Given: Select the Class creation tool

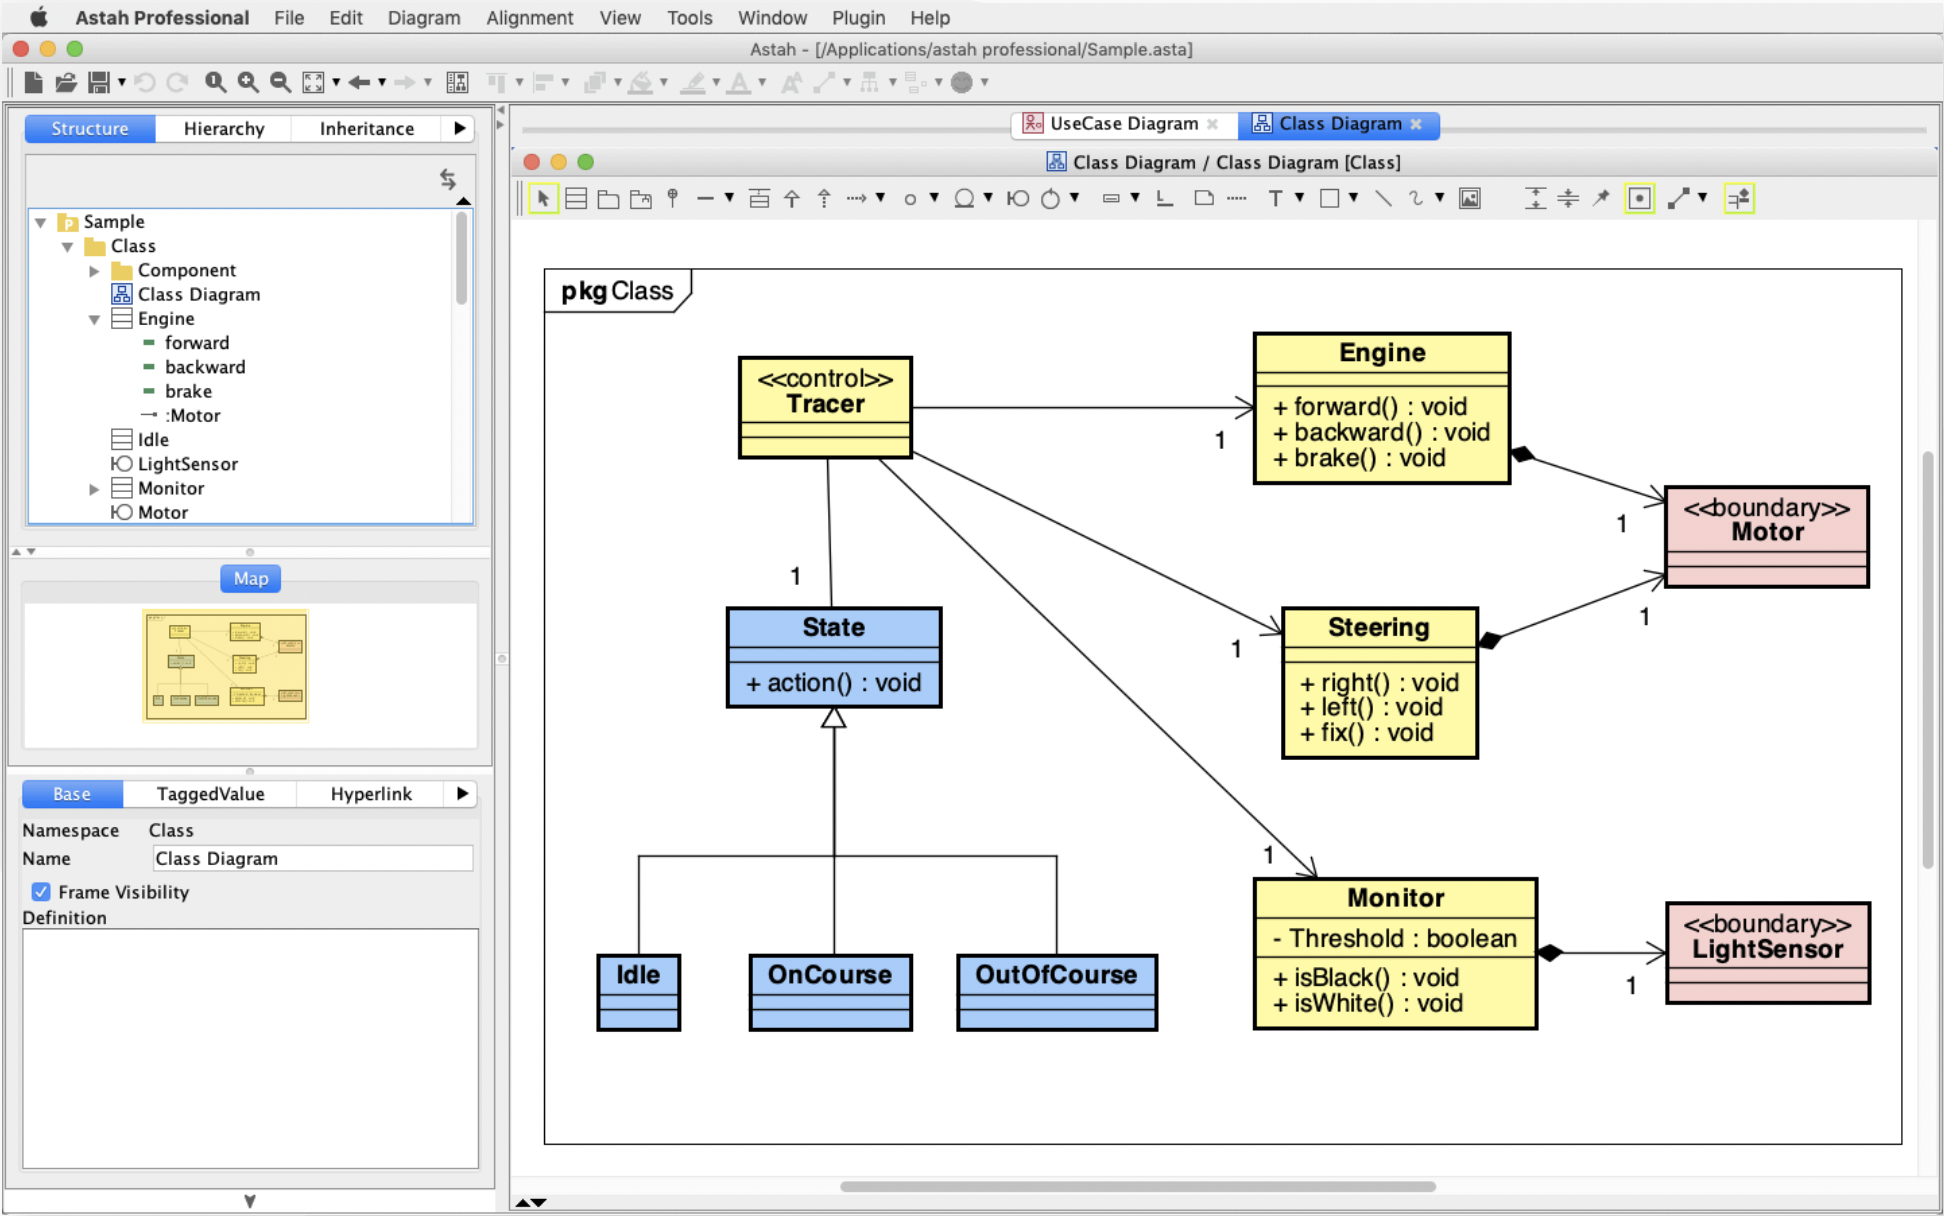Looking at the screenshot, I should [x=576, y=198].
